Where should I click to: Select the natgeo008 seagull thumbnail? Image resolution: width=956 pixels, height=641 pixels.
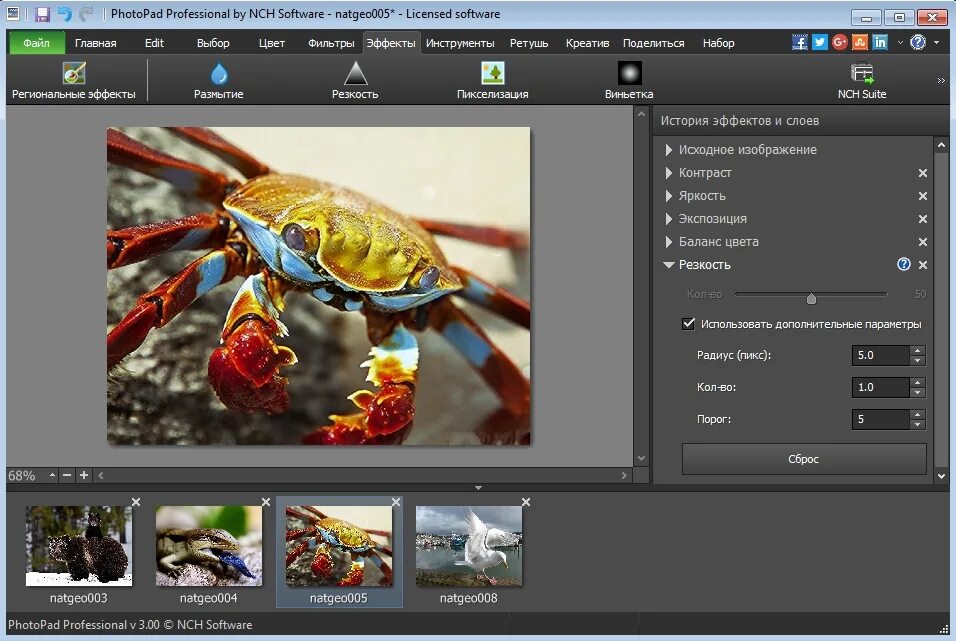469,546
